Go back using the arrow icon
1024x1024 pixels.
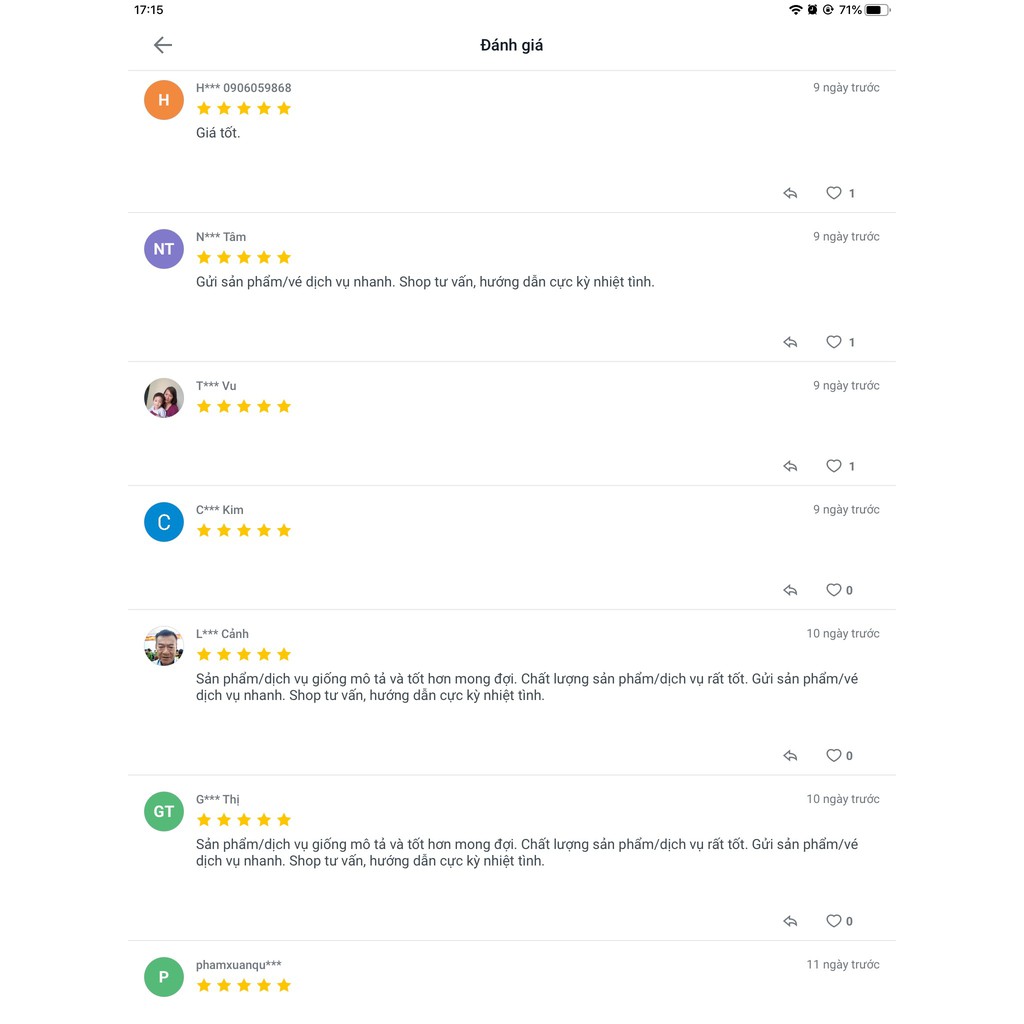163,45
